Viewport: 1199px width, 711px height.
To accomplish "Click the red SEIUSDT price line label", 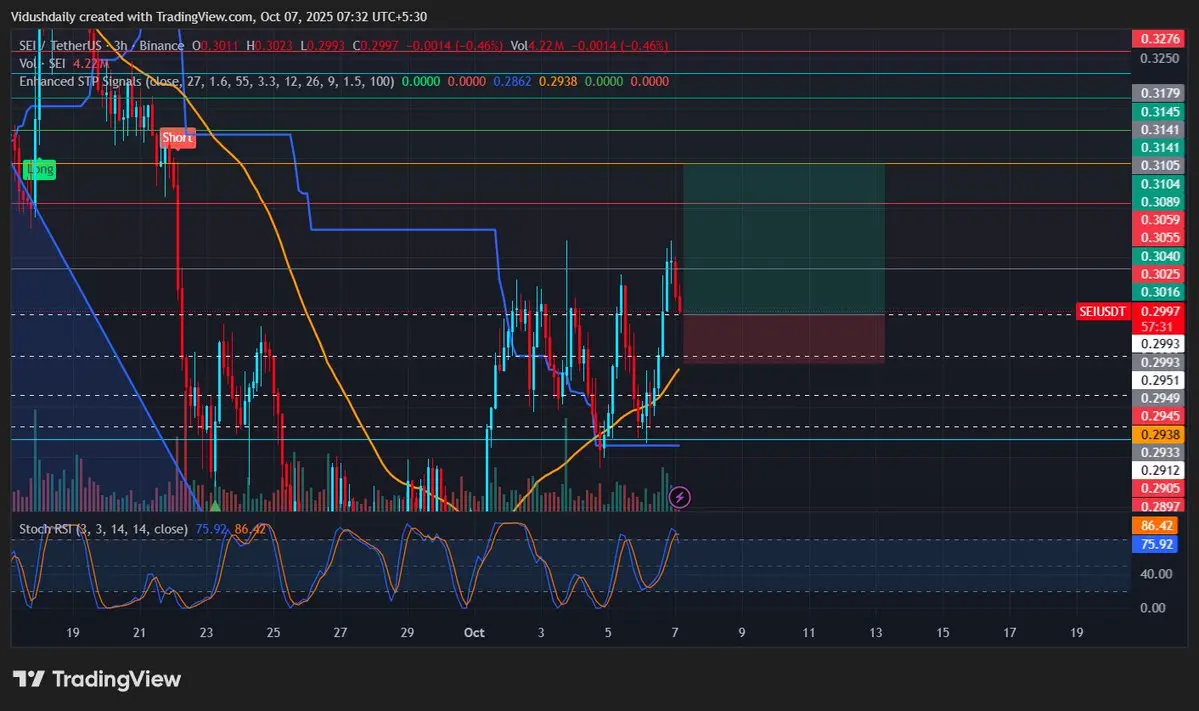I will 1102,311.
